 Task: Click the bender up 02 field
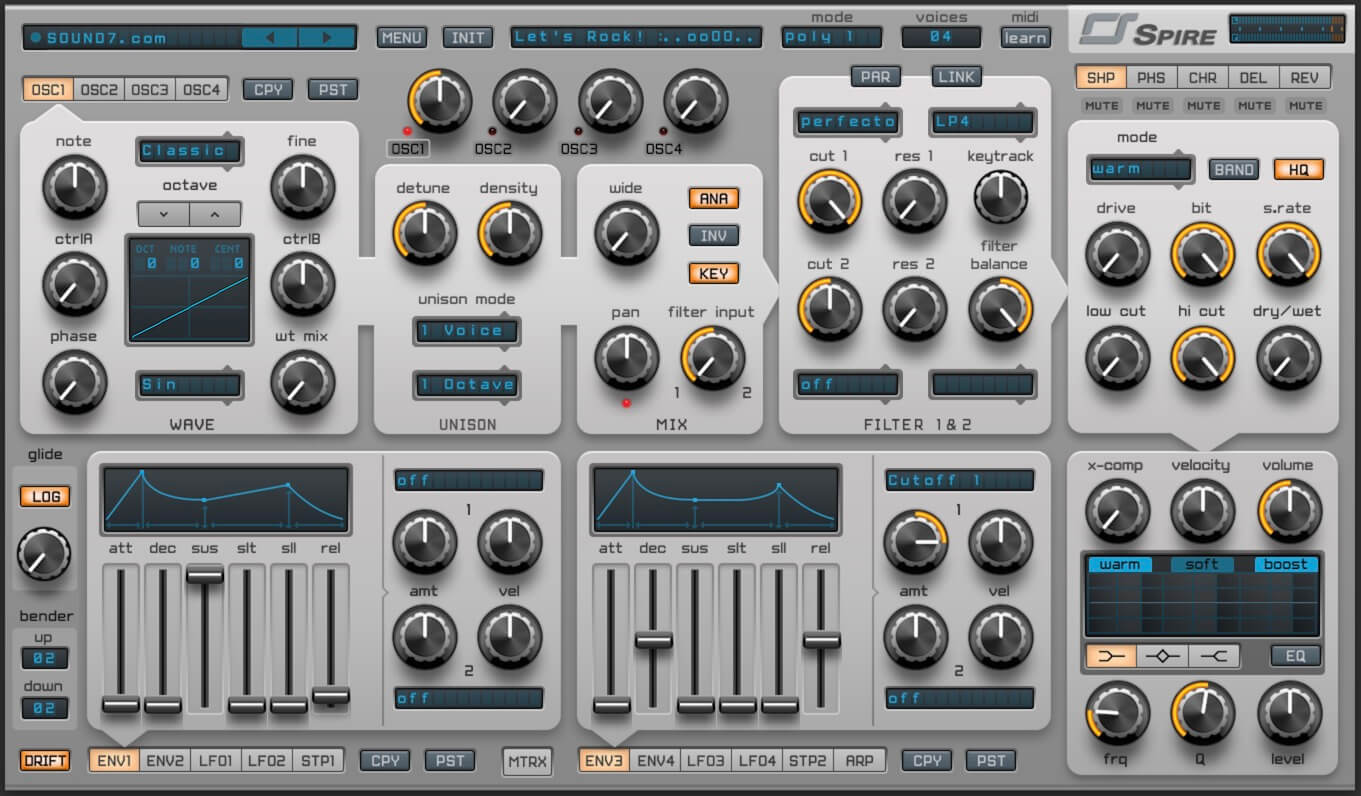tap(45, 659)
